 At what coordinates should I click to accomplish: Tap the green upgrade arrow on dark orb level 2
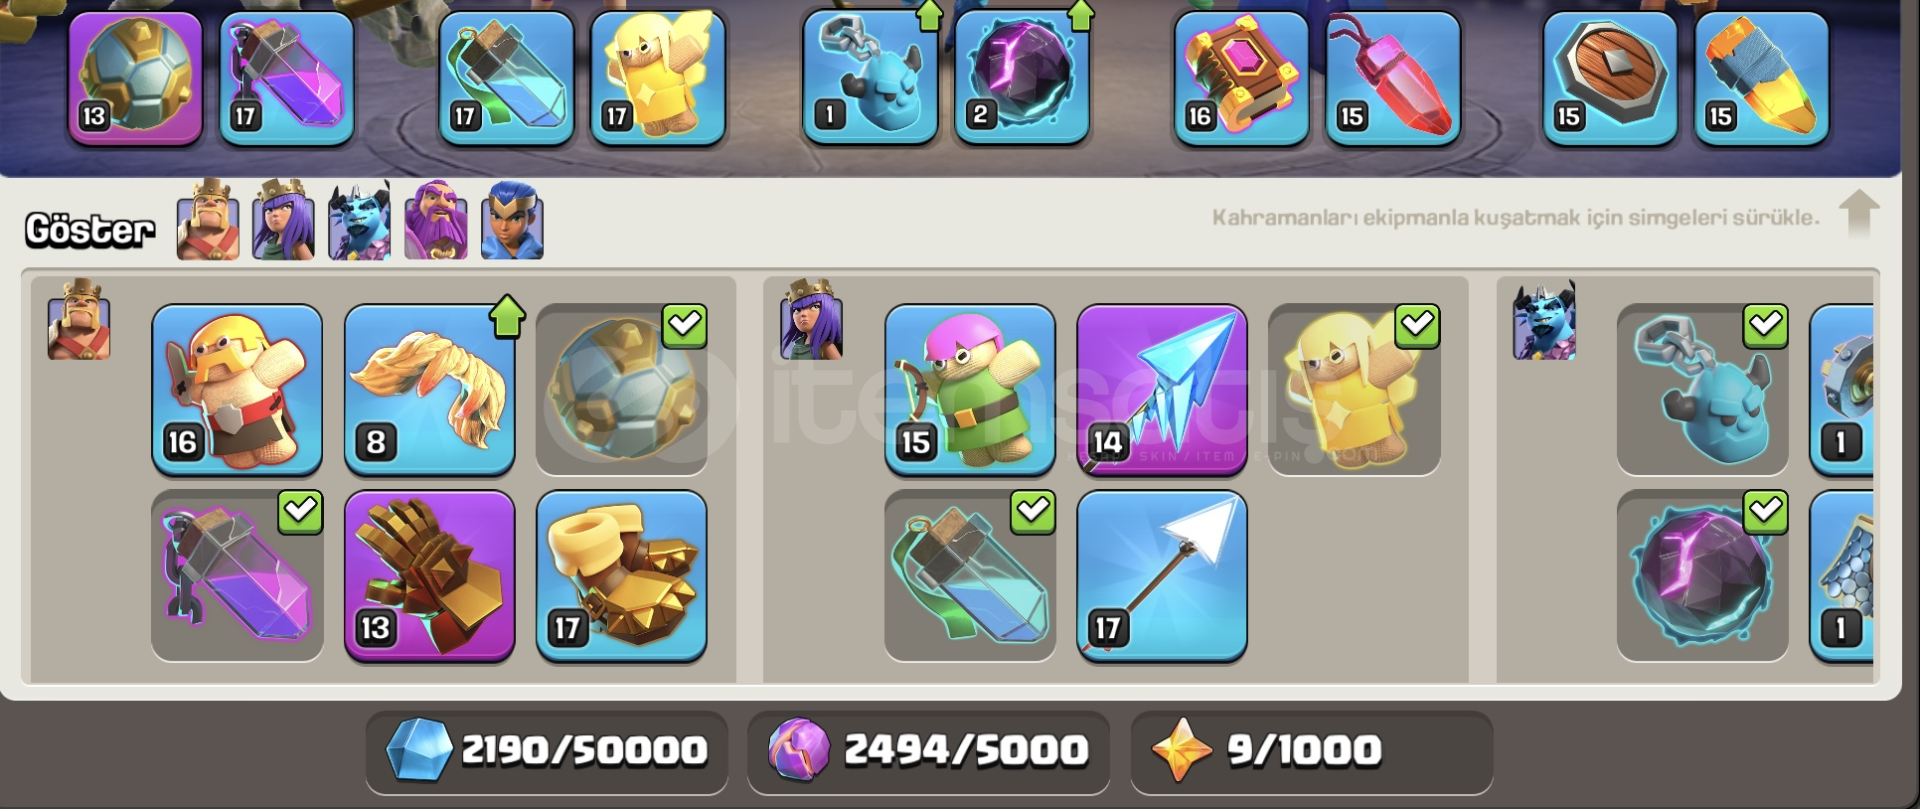pos(1081,15)
